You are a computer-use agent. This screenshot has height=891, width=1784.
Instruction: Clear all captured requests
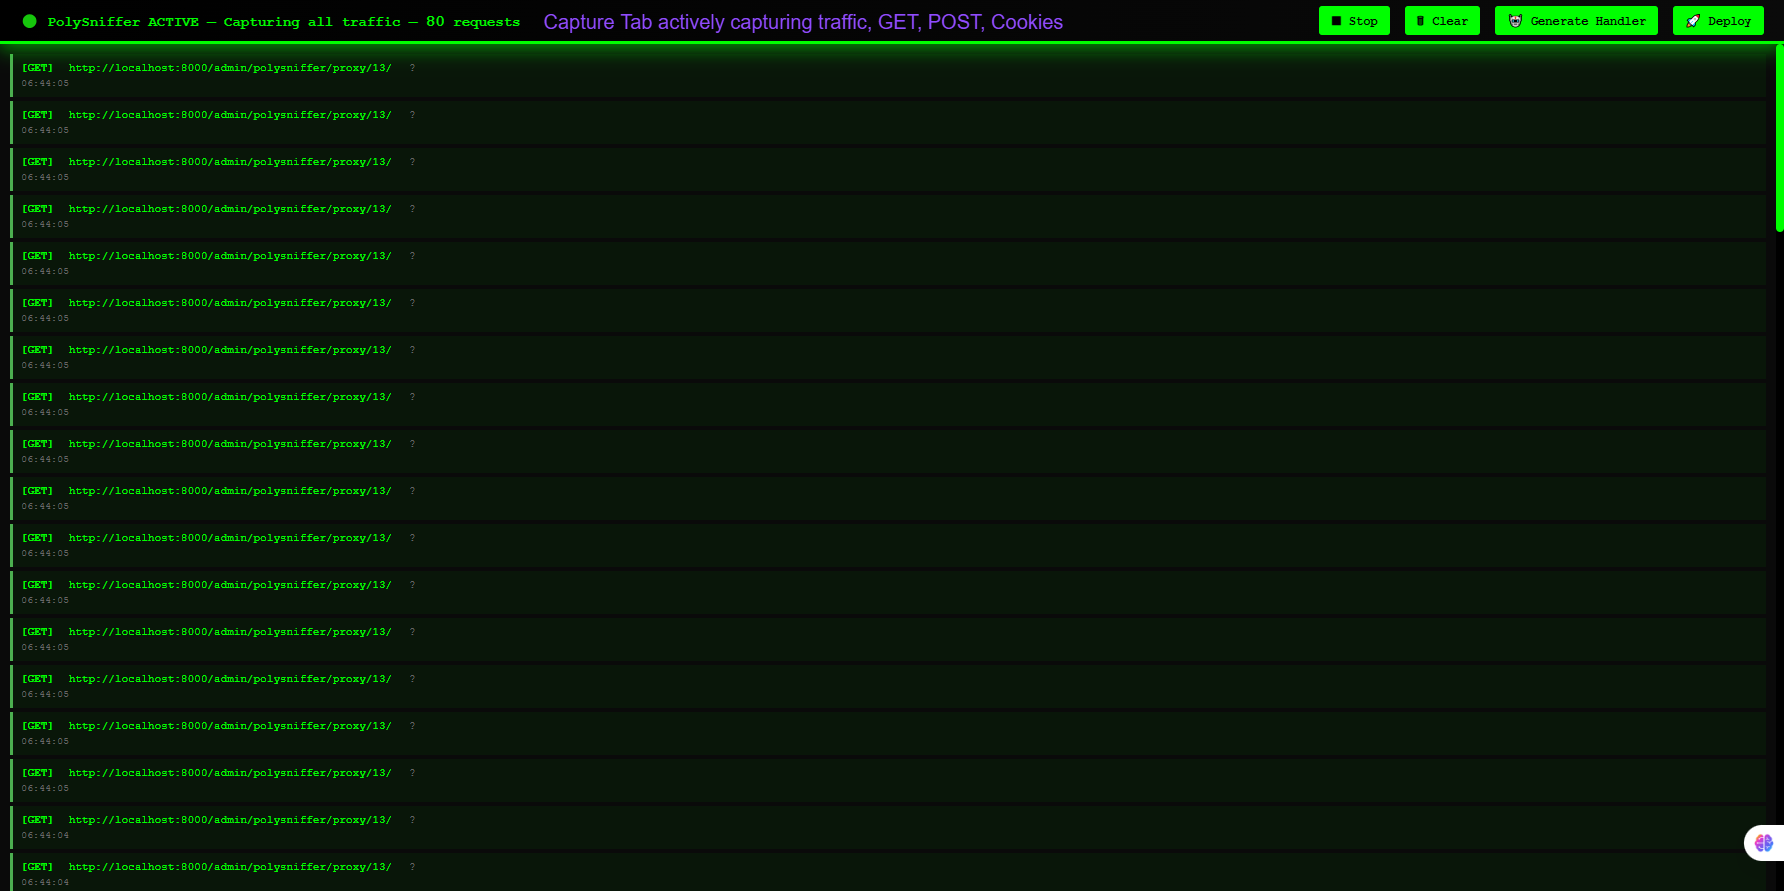(x=1442, y=21)
